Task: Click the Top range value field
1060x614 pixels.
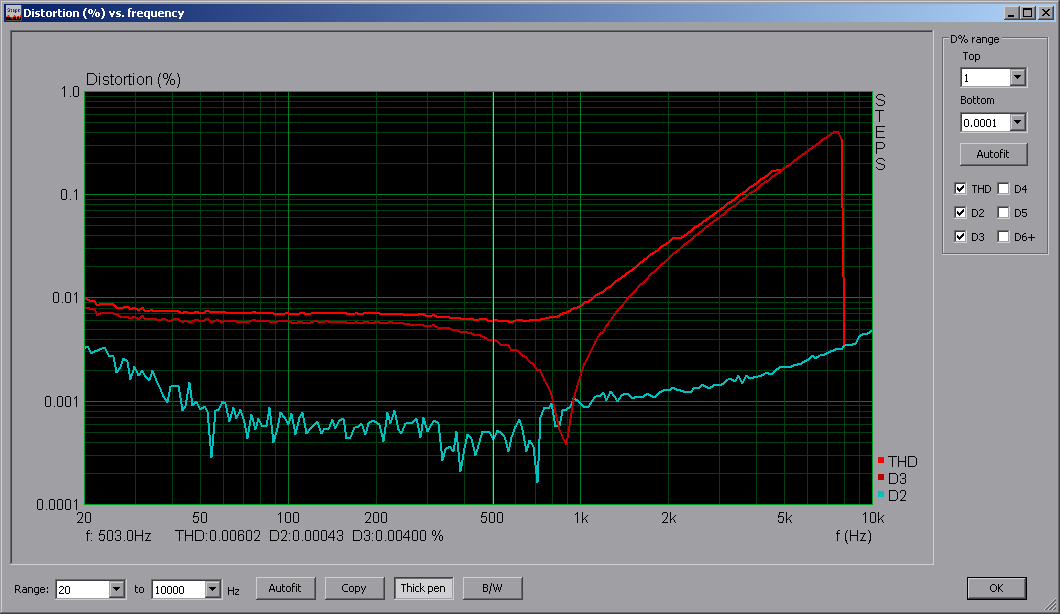Action: tap(984, 77)
